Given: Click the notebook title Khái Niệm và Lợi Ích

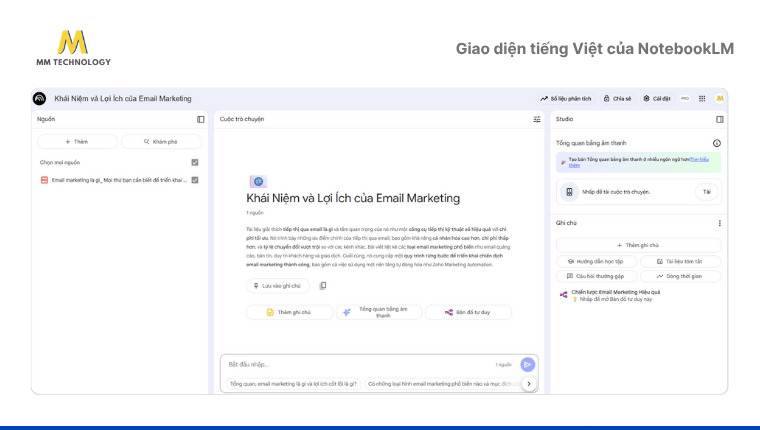Looking at the screenshot, I should click(x=123, y=98).
